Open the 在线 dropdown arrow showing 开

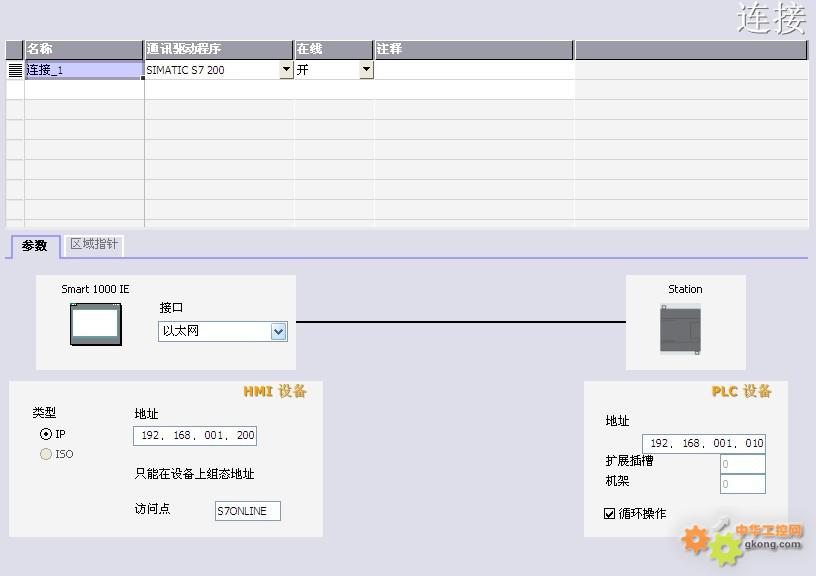(366, 69)
